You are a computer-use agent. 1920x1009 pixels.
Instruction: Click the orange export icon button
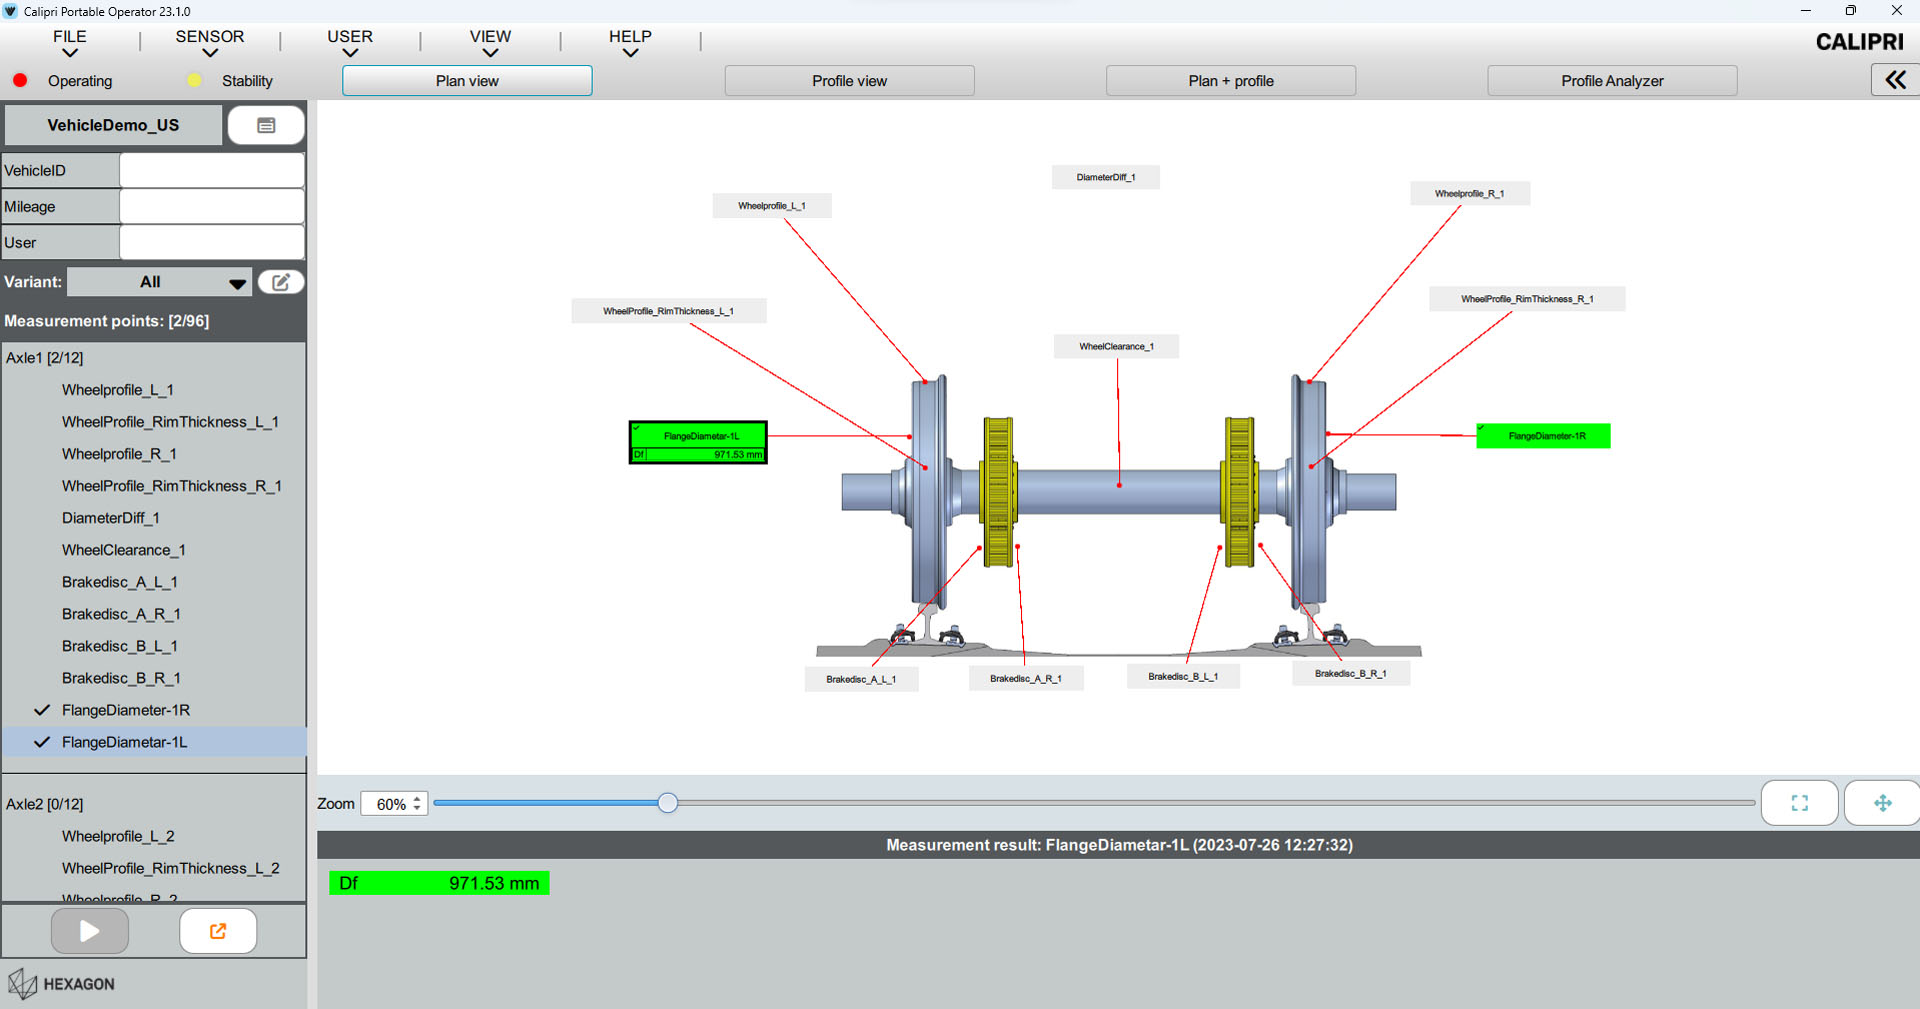218,931
